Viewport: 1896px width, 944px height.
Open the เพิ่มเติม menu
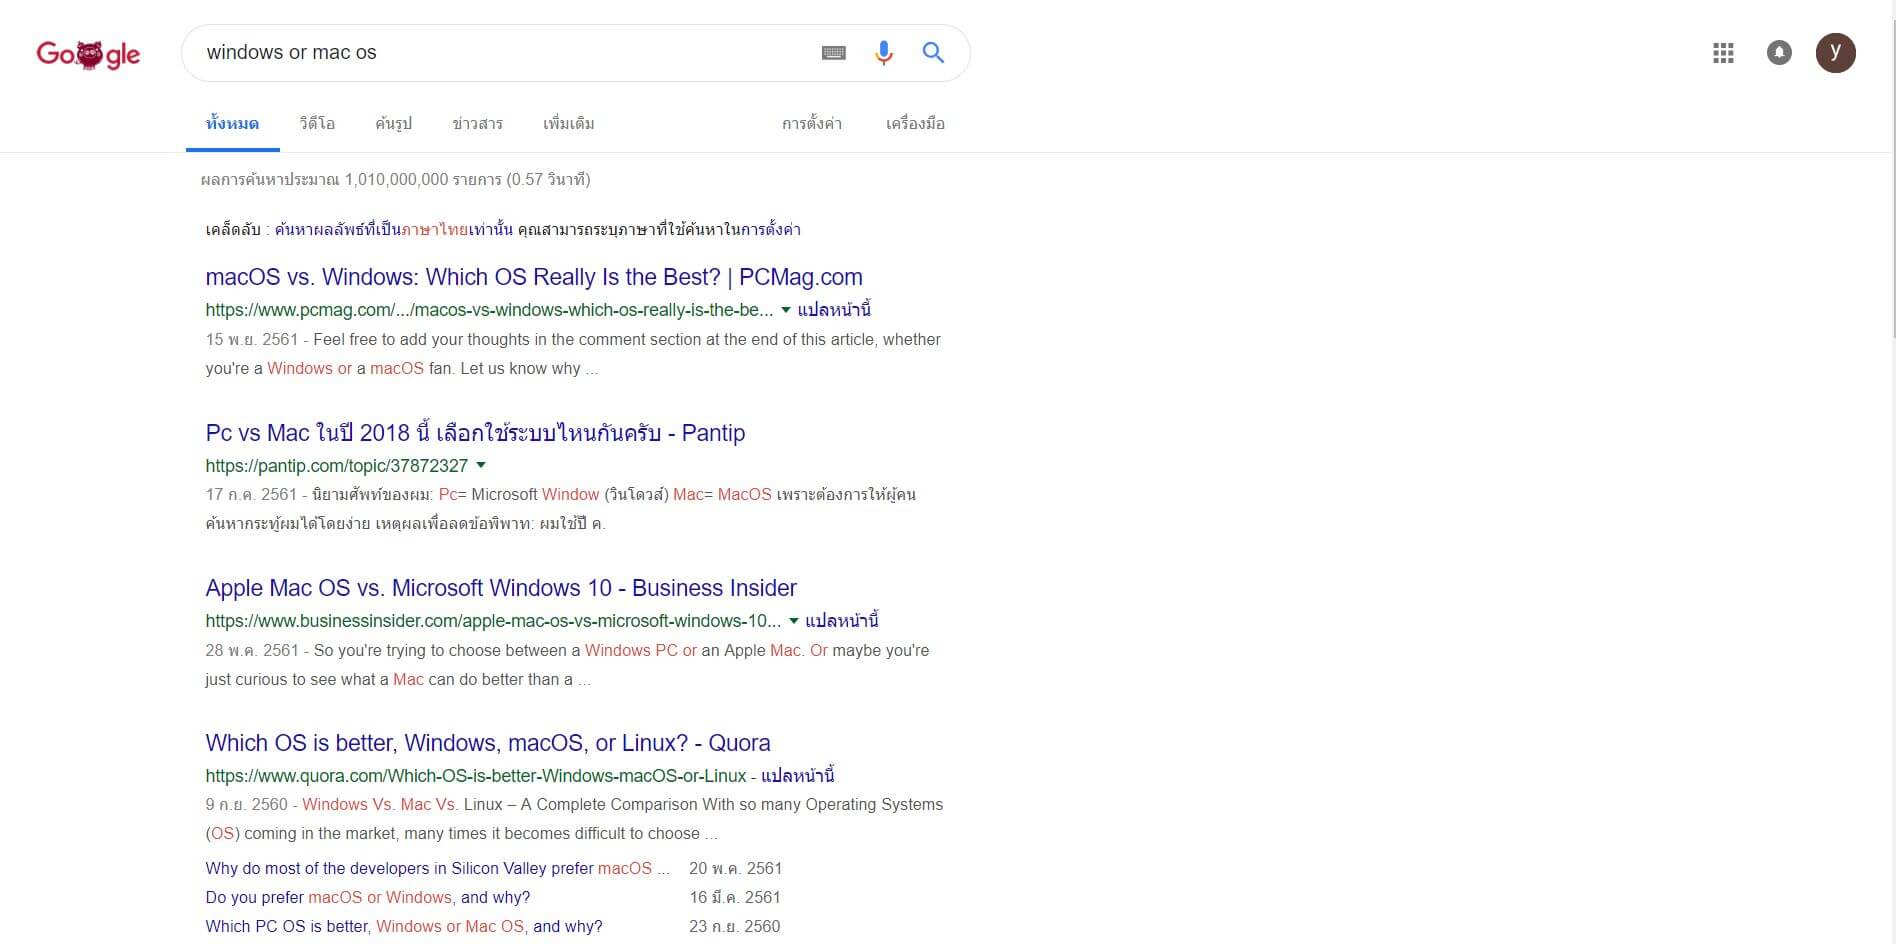(x=568, y=124)
